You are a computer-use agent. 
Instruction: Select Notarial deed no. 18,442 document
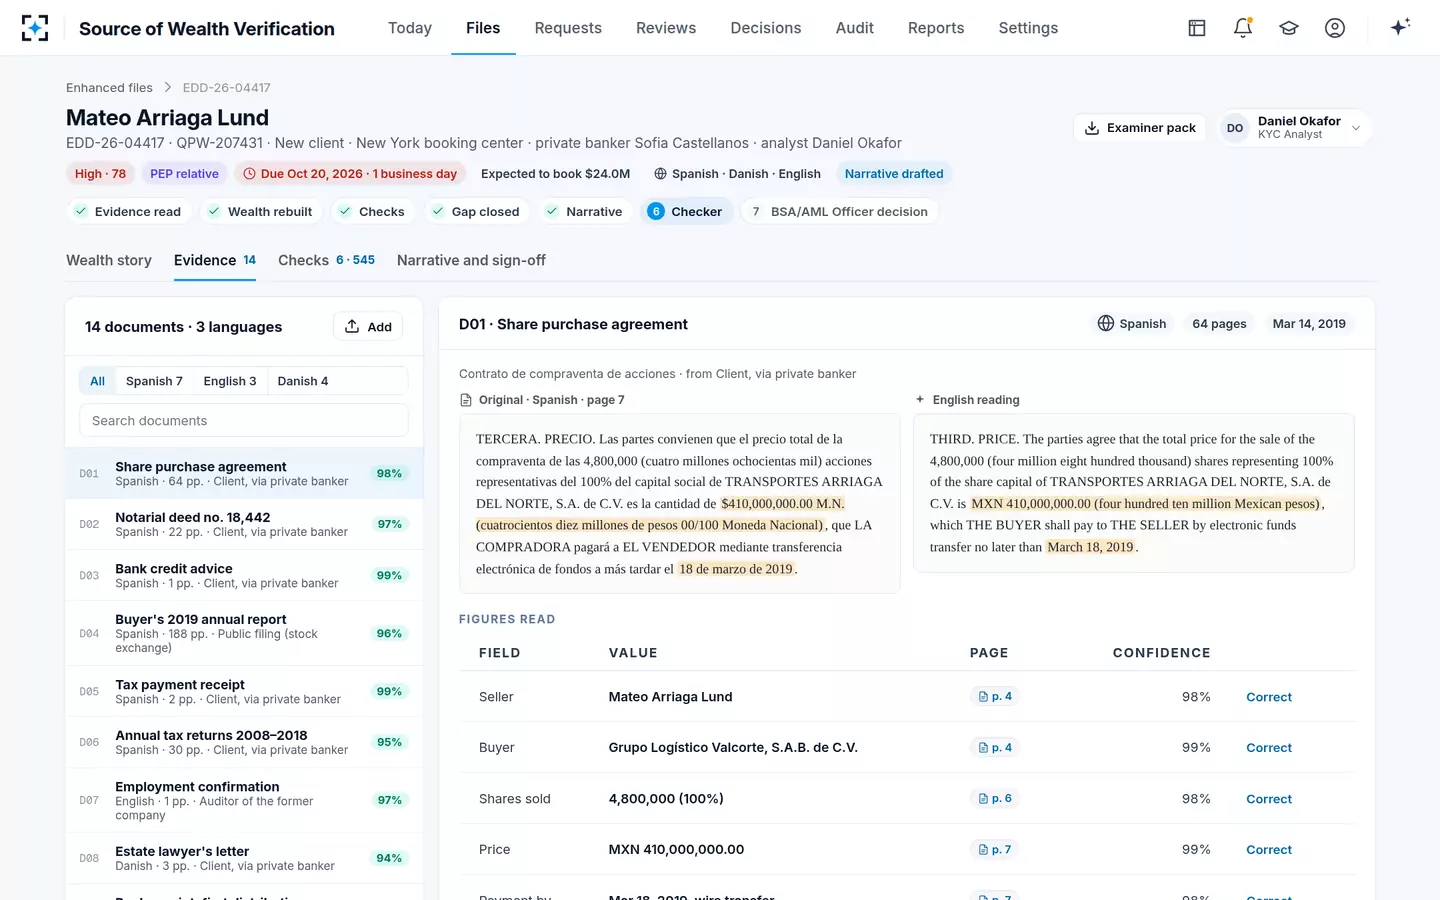244,525
